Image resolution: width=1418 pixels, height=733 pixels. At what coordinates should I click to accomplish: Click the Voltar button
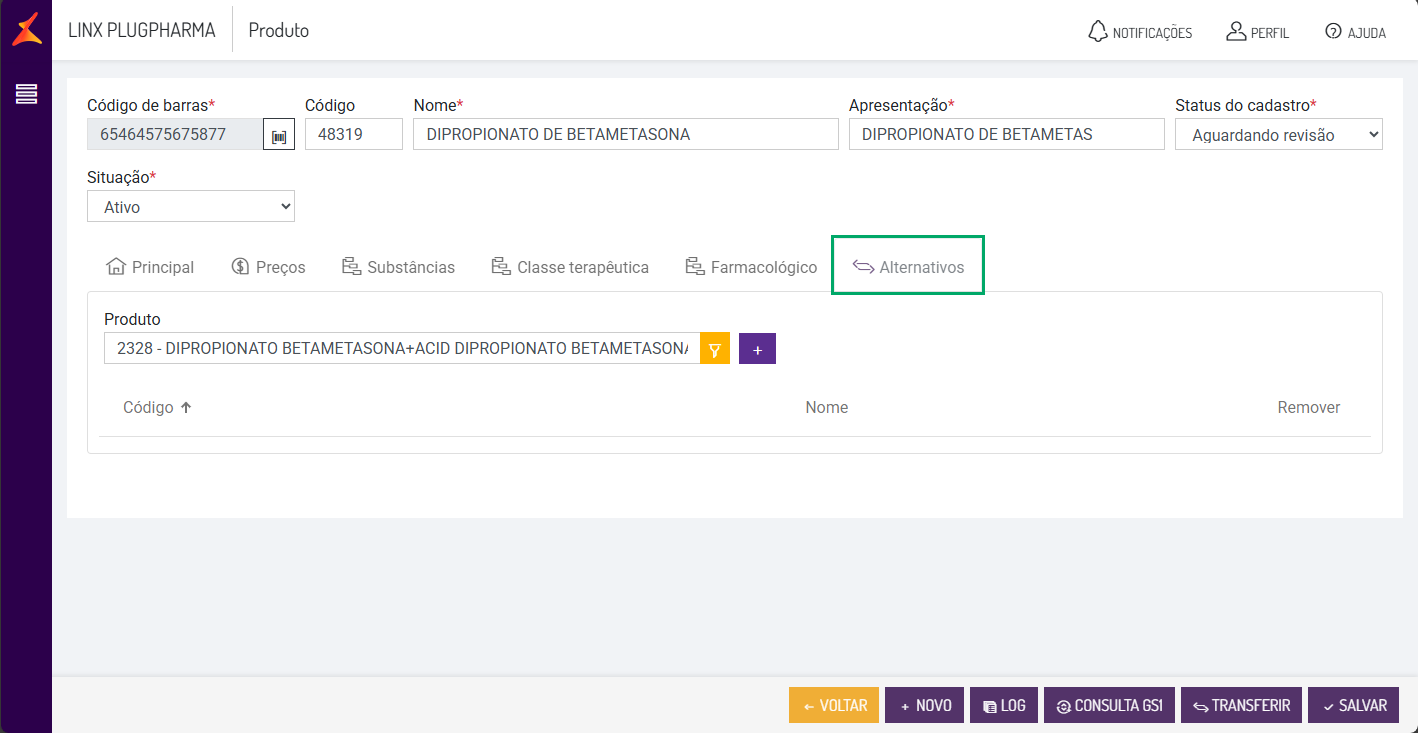[x=833, y=705]
